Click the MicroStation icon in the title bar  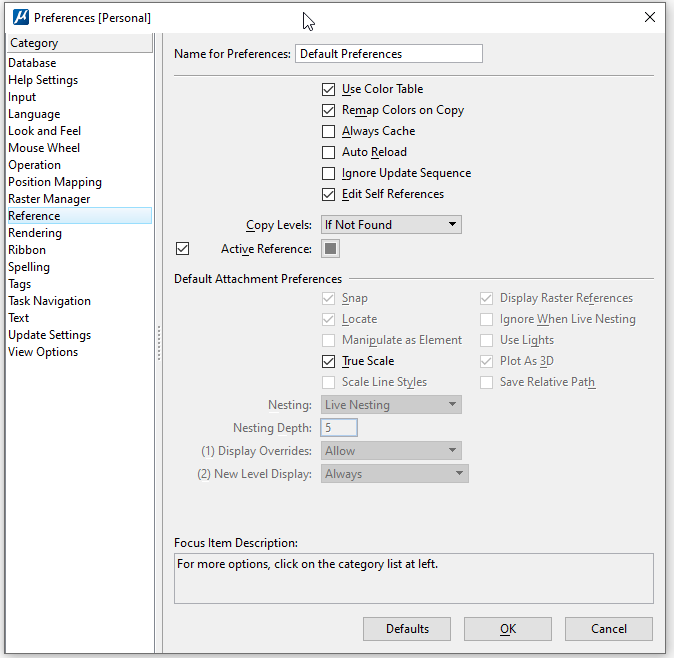click(x=18, y=17)
